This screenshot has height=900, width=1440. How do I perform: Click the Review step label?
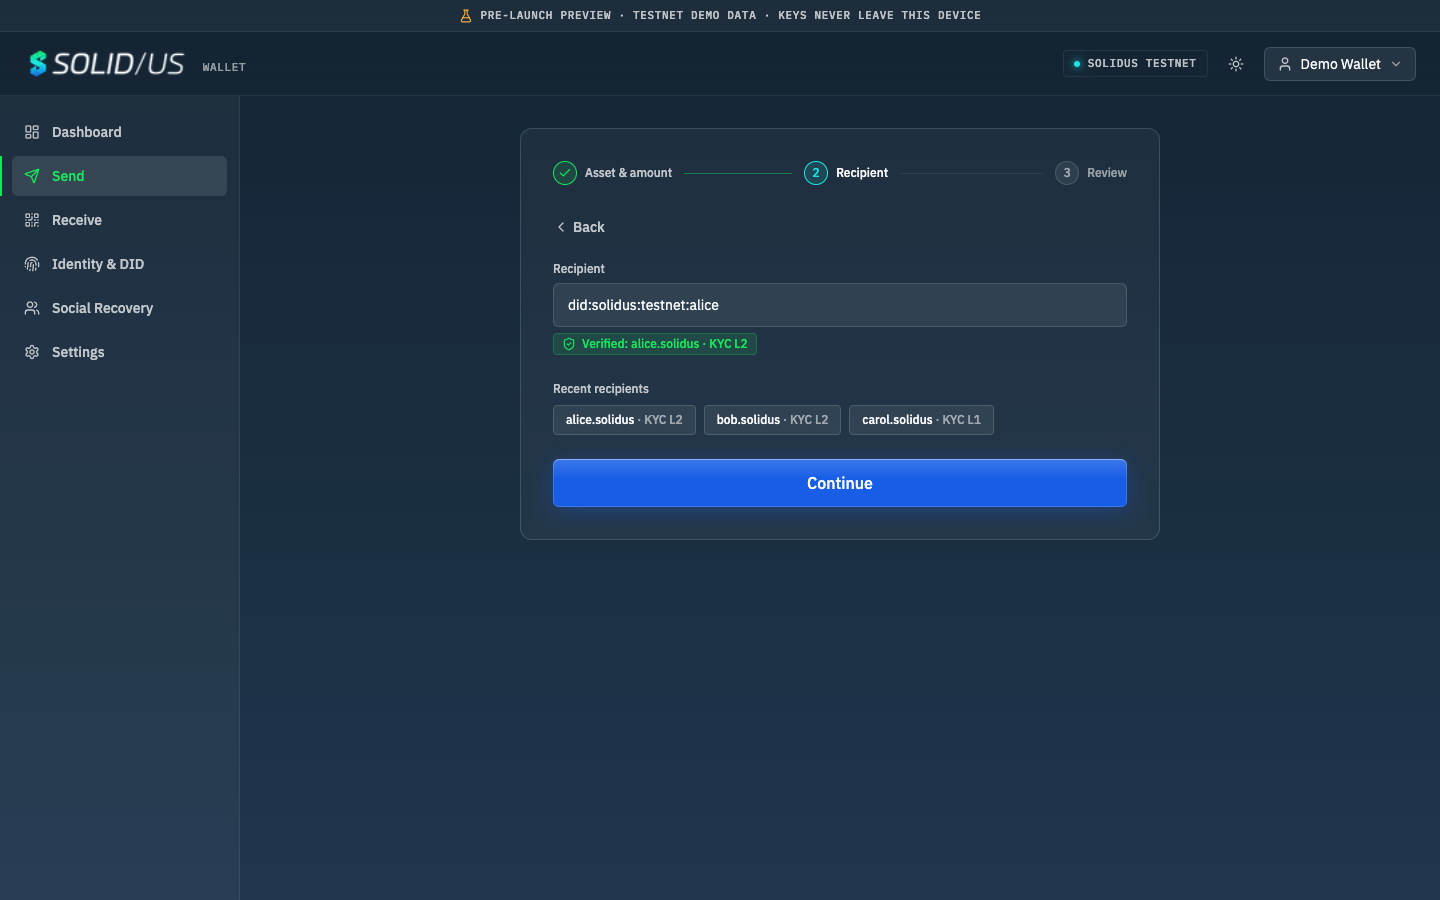tap(1107, 173)
